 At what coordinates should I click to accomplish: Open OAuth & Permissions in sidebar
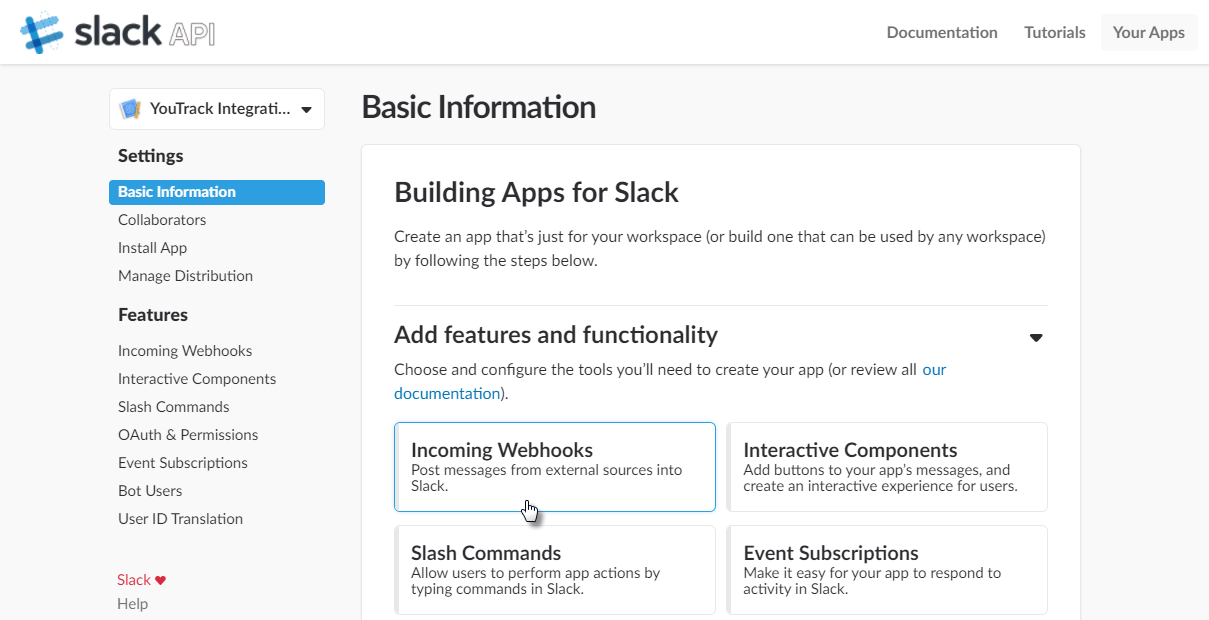pyautogui.click(x=188, y=435)
